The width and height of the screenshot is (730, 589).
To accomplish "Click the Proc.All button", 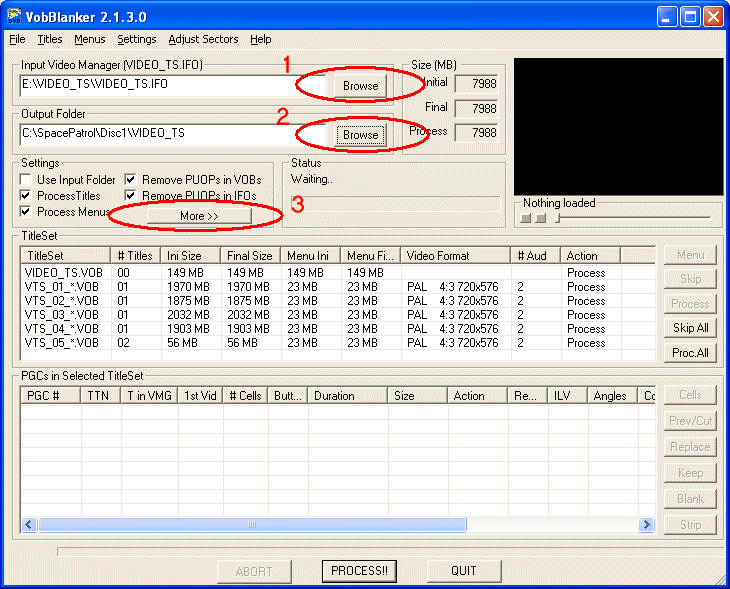I will 690,352.
